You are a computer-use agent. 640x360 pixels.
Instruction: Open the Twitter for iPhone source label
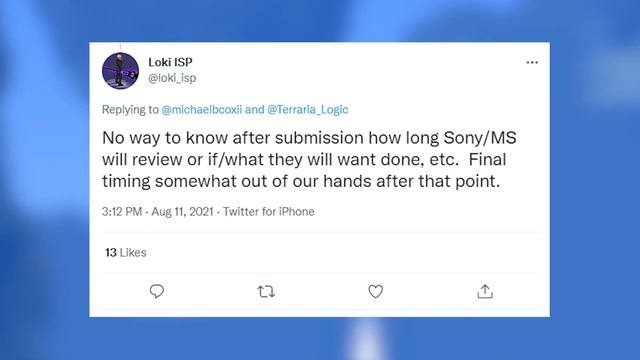pyautogui.click(x=269, y=211)
